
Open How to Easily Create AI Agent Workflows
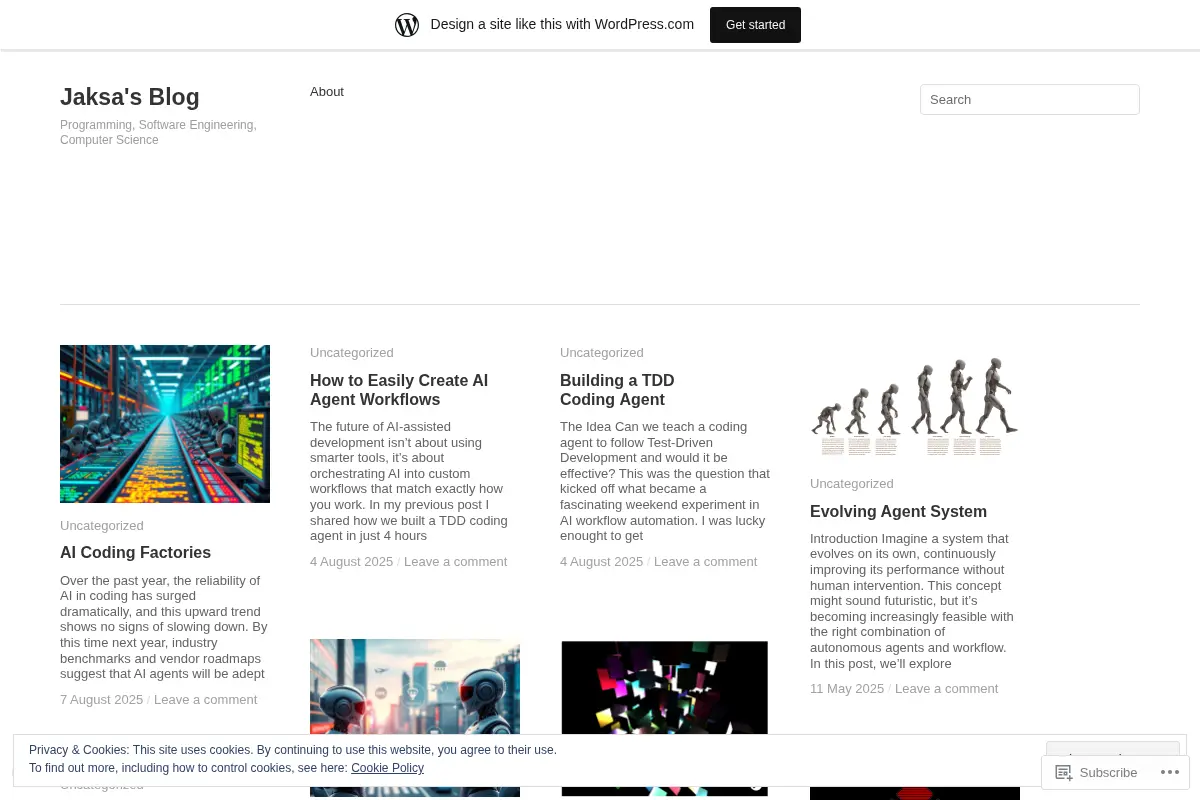point(399,390)
